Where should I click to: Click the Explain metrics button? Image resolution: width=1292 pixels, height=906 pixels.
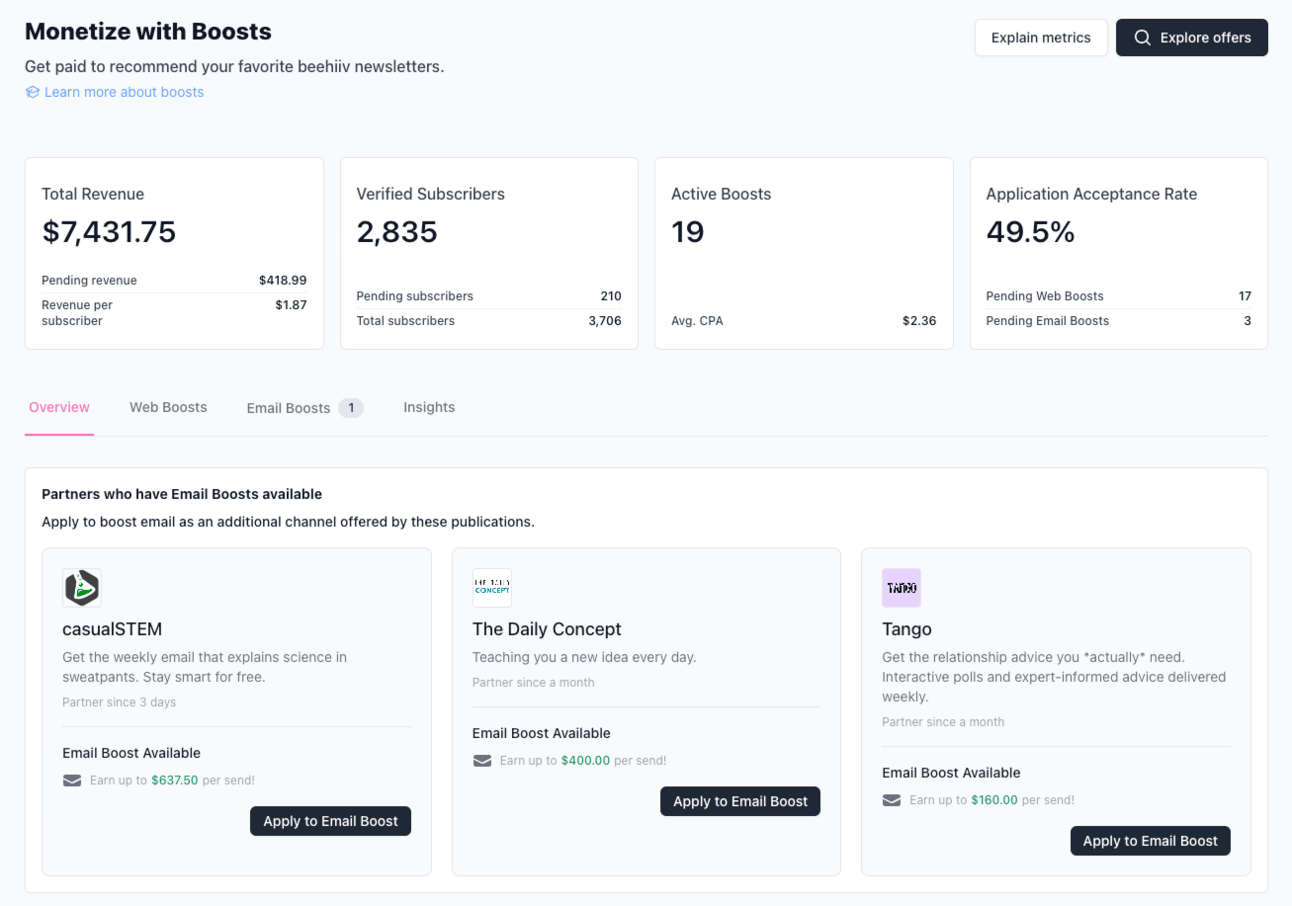pyautogui.click(x=1041, y=38)
